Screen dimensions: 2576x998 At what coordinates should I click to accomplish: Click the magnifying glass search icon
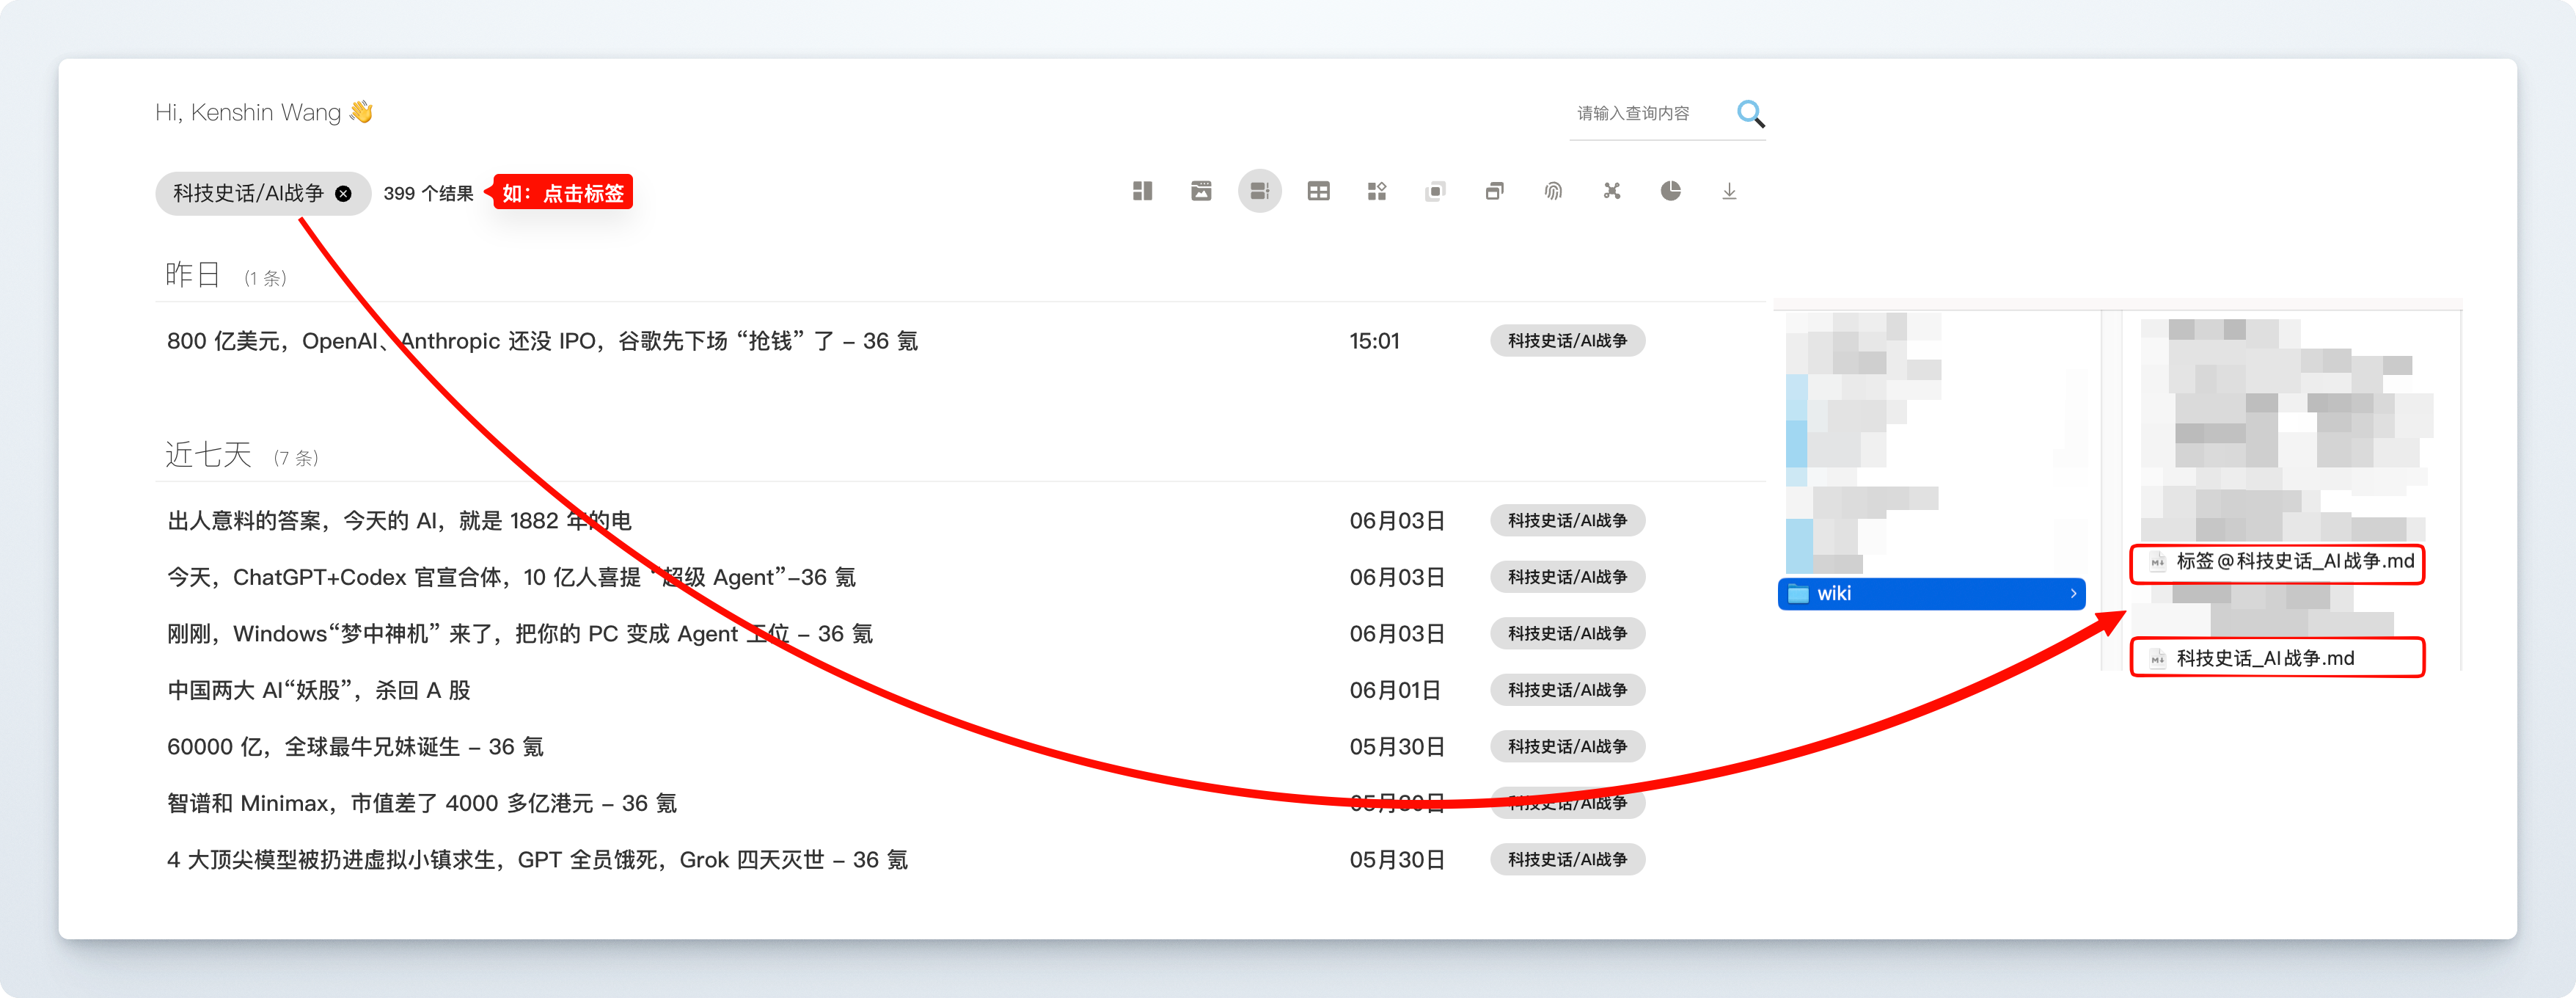coord(1750,113)
